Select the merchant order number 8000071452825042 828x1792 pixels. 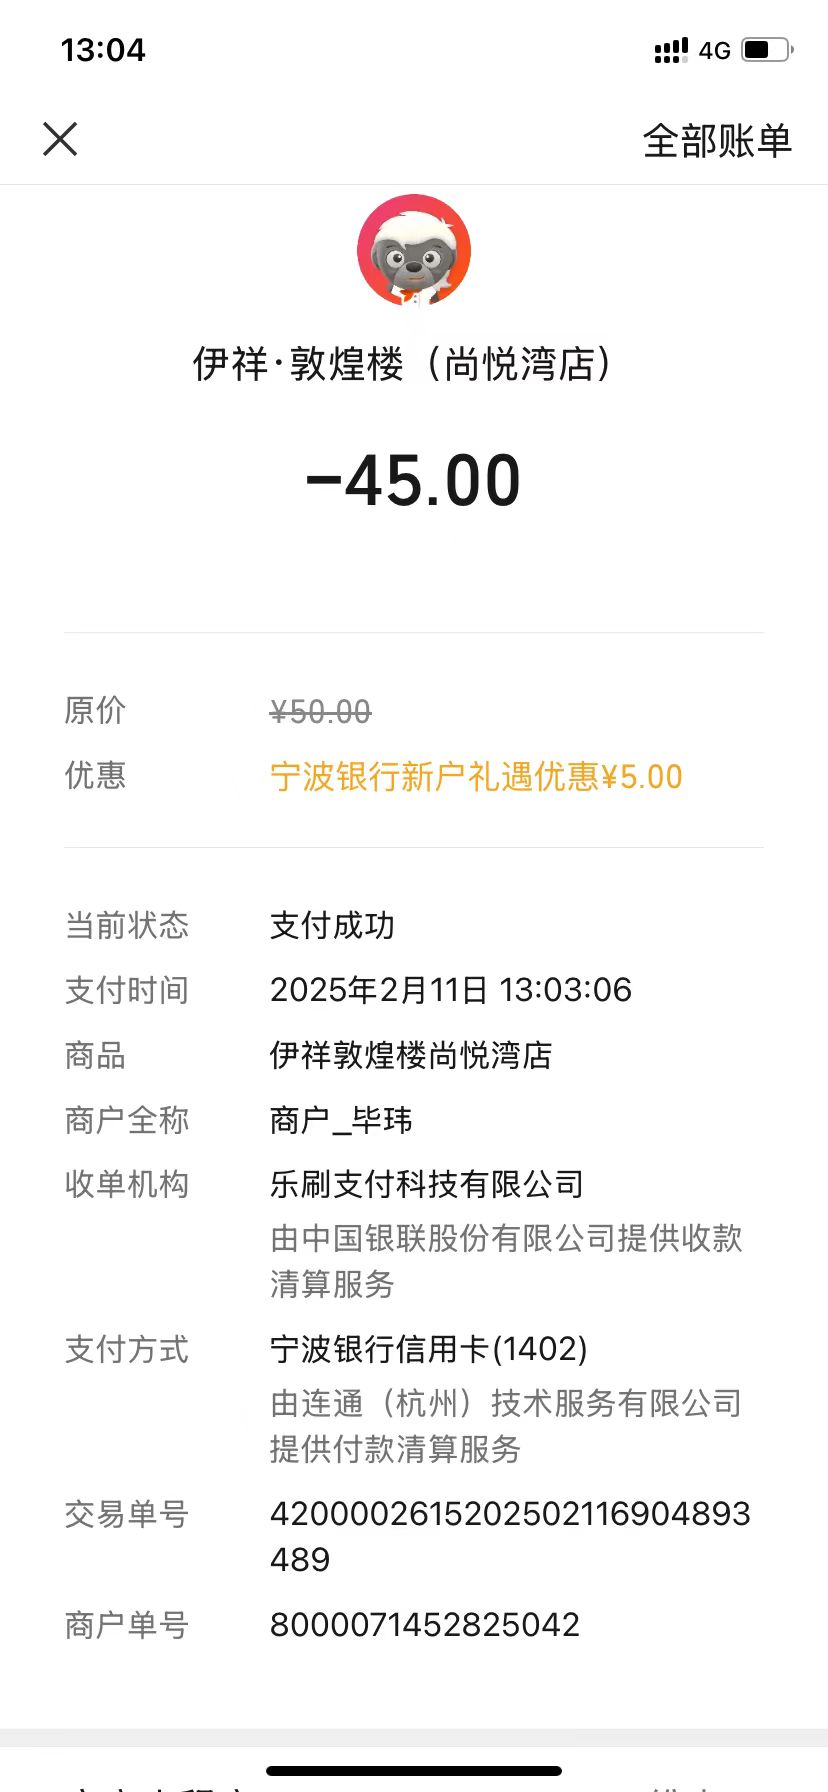(x=425, y=1625)
